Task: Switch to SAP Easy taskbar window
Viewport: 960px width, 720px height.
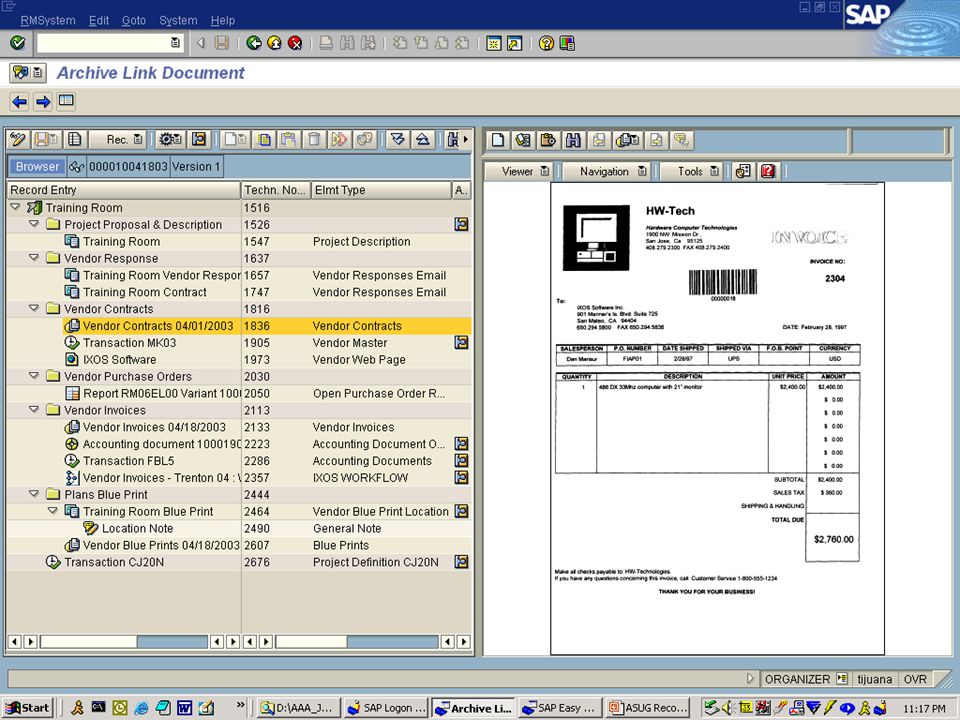Action: pyautogui.click(x=559, y=708)
